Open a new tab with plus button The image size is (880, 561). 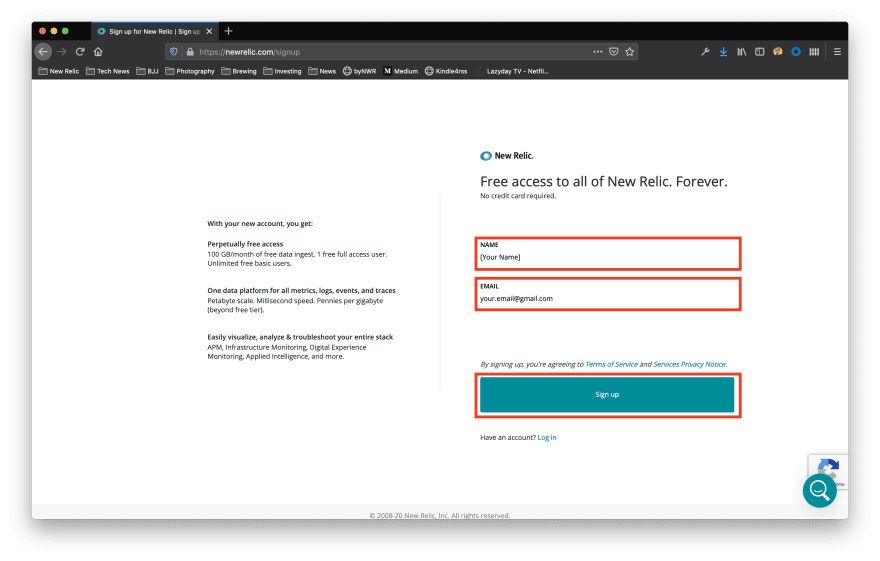[228, 31]
